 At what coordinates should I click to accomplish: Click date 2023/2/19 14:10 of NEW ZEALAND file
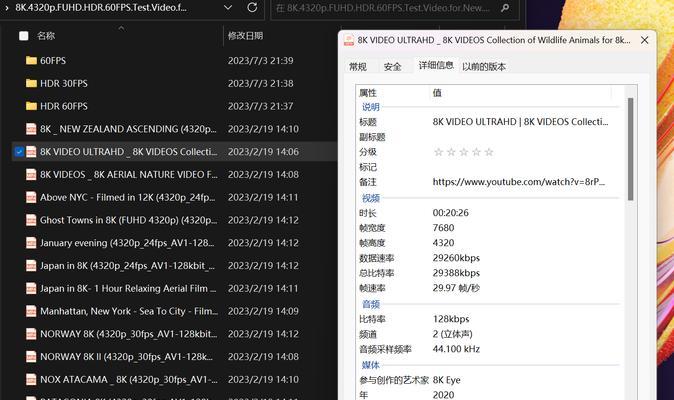(263, 129)
